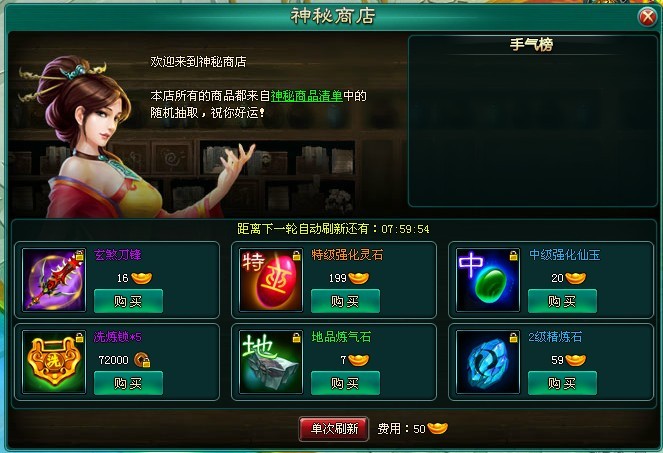Open the 神秘商品清单 link
This screenshot has width=663, height=453.
307,96
